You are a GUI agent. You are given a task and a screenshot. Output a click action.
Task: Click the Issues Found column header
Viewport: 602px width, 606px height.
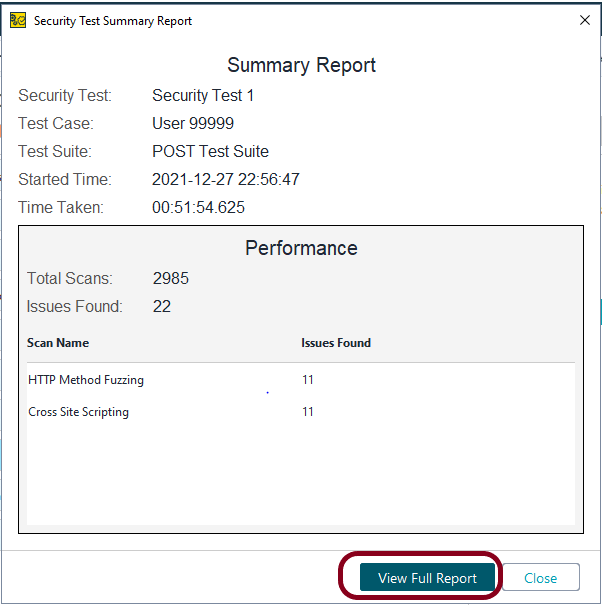click(336, 343)
